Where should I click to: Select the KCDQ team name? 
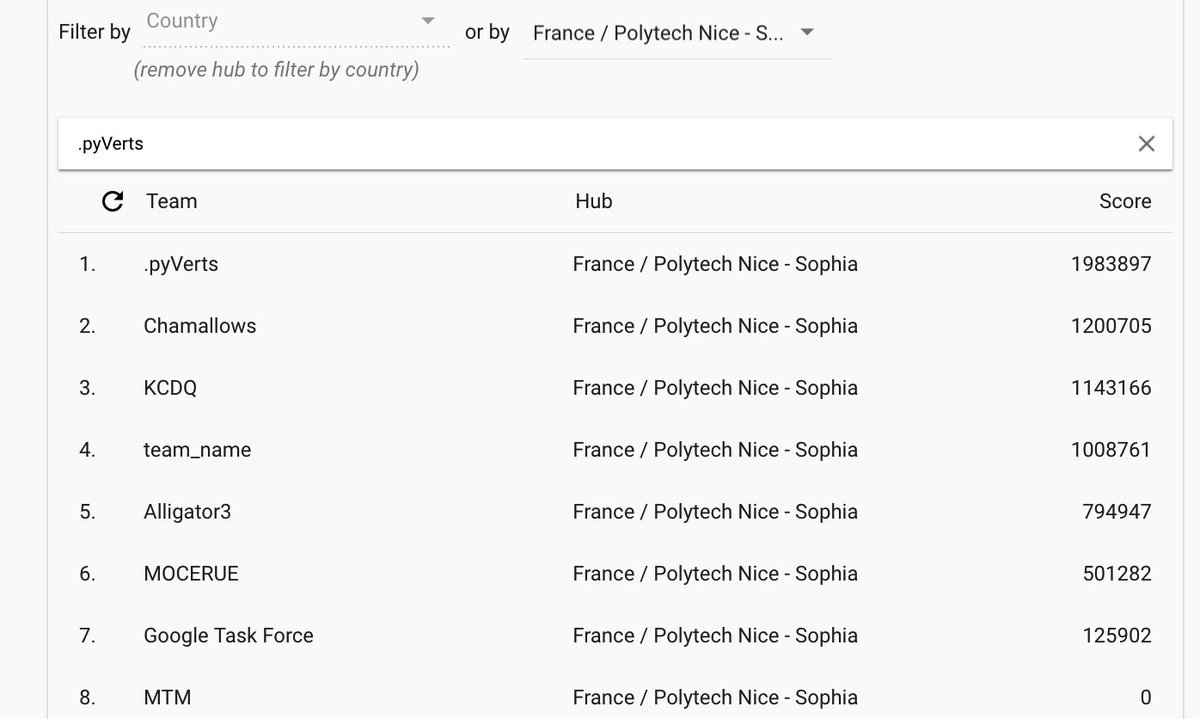[x=170, y=388]
